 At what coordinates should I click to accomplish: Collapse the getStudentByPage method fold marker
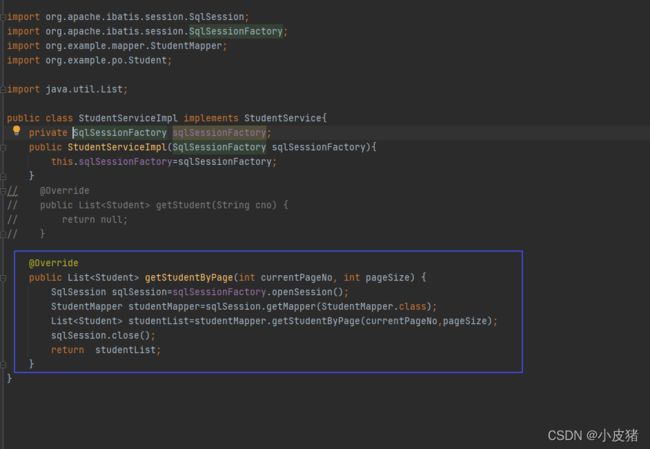coord(3,278)
